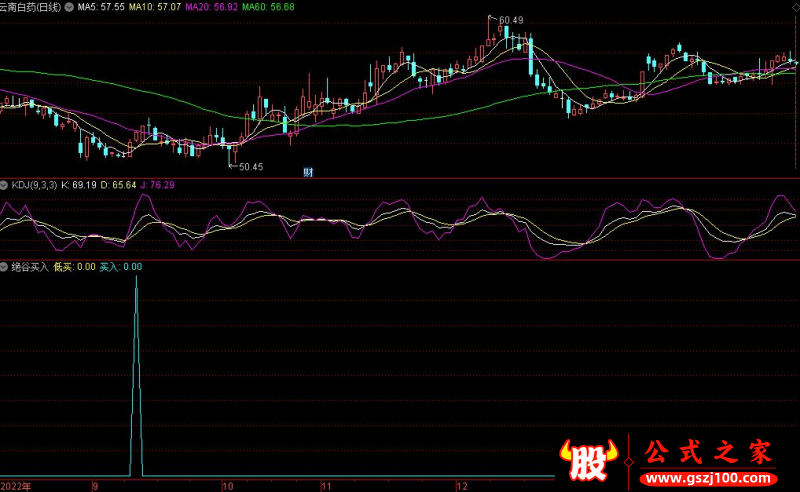Open the KDJ indicator dropdown arrow
The image size is (800, 492).
coord(5,185)
